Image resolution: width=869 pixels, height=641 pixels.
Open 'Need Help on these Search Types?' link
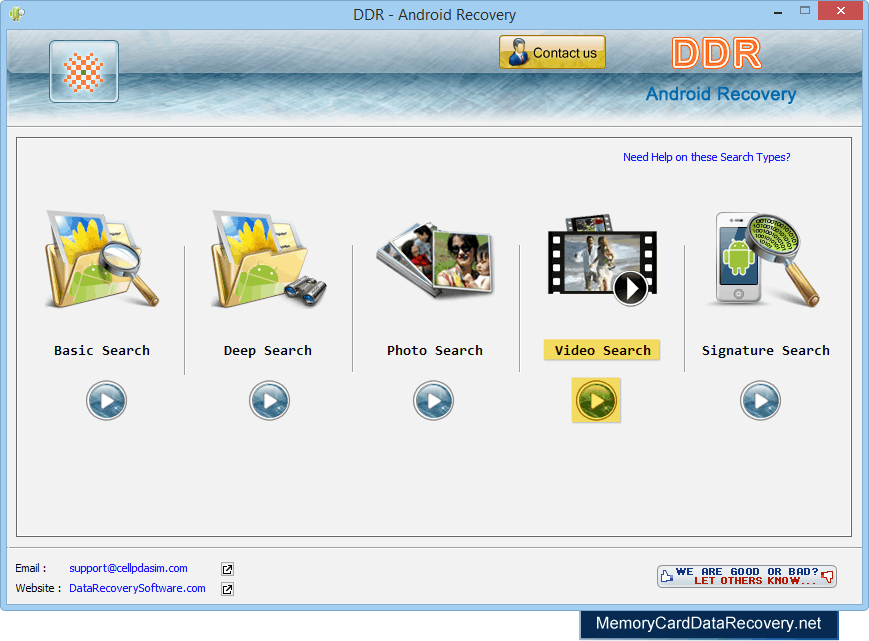click(x=707, y=157)
